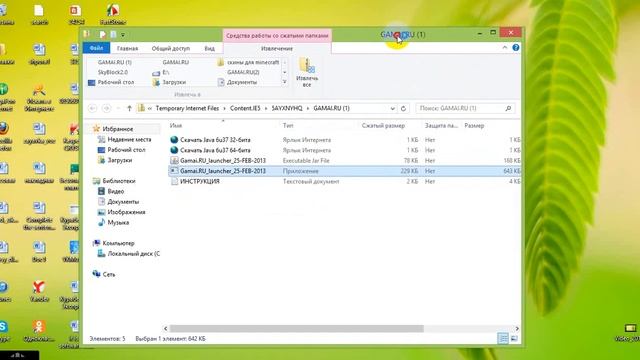Sort by Имя column header
Viewport: 640px width, 360px height.
[x=176, y=126]
